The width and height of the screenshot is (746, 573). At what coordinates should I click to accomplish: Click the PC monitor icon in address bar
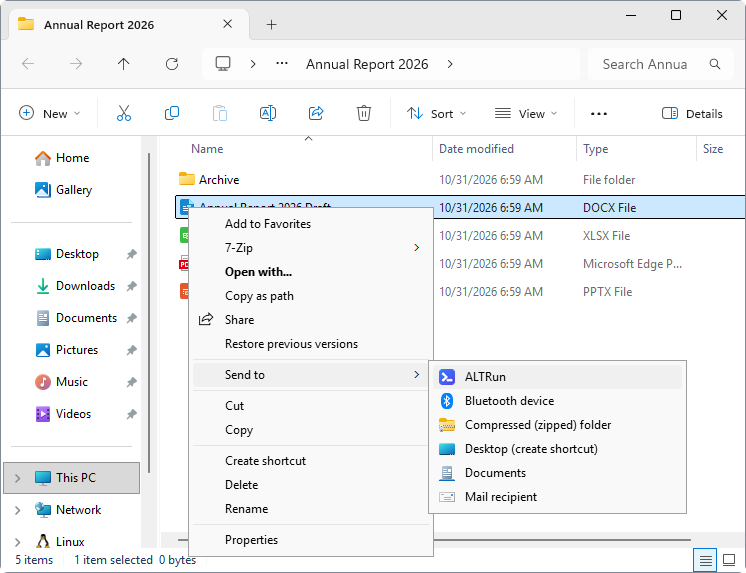coord(223,64)
